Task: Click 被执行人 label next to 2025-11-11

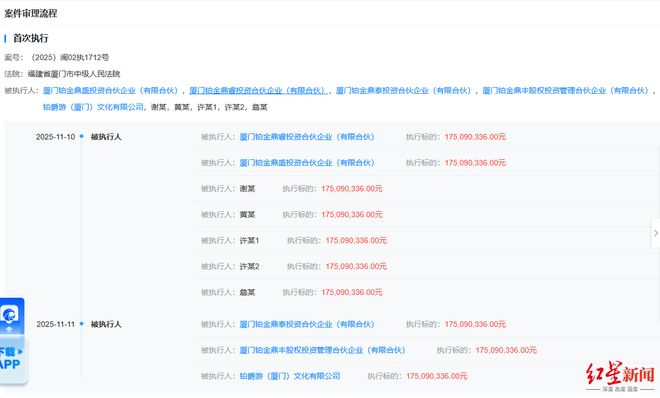Action: pos(106,324)
